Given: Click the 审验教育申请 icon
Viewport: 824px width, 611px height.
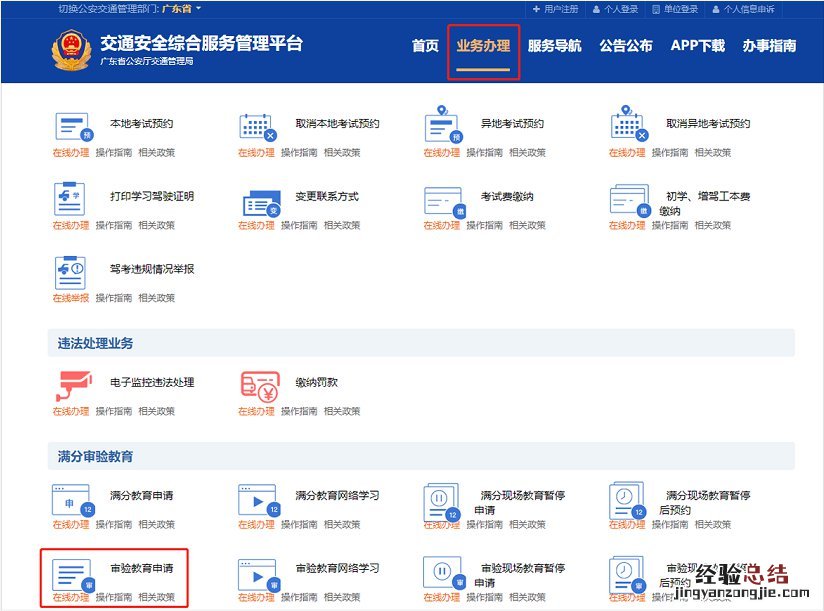Looking at the screenshot, I should [x=71, y=573].
